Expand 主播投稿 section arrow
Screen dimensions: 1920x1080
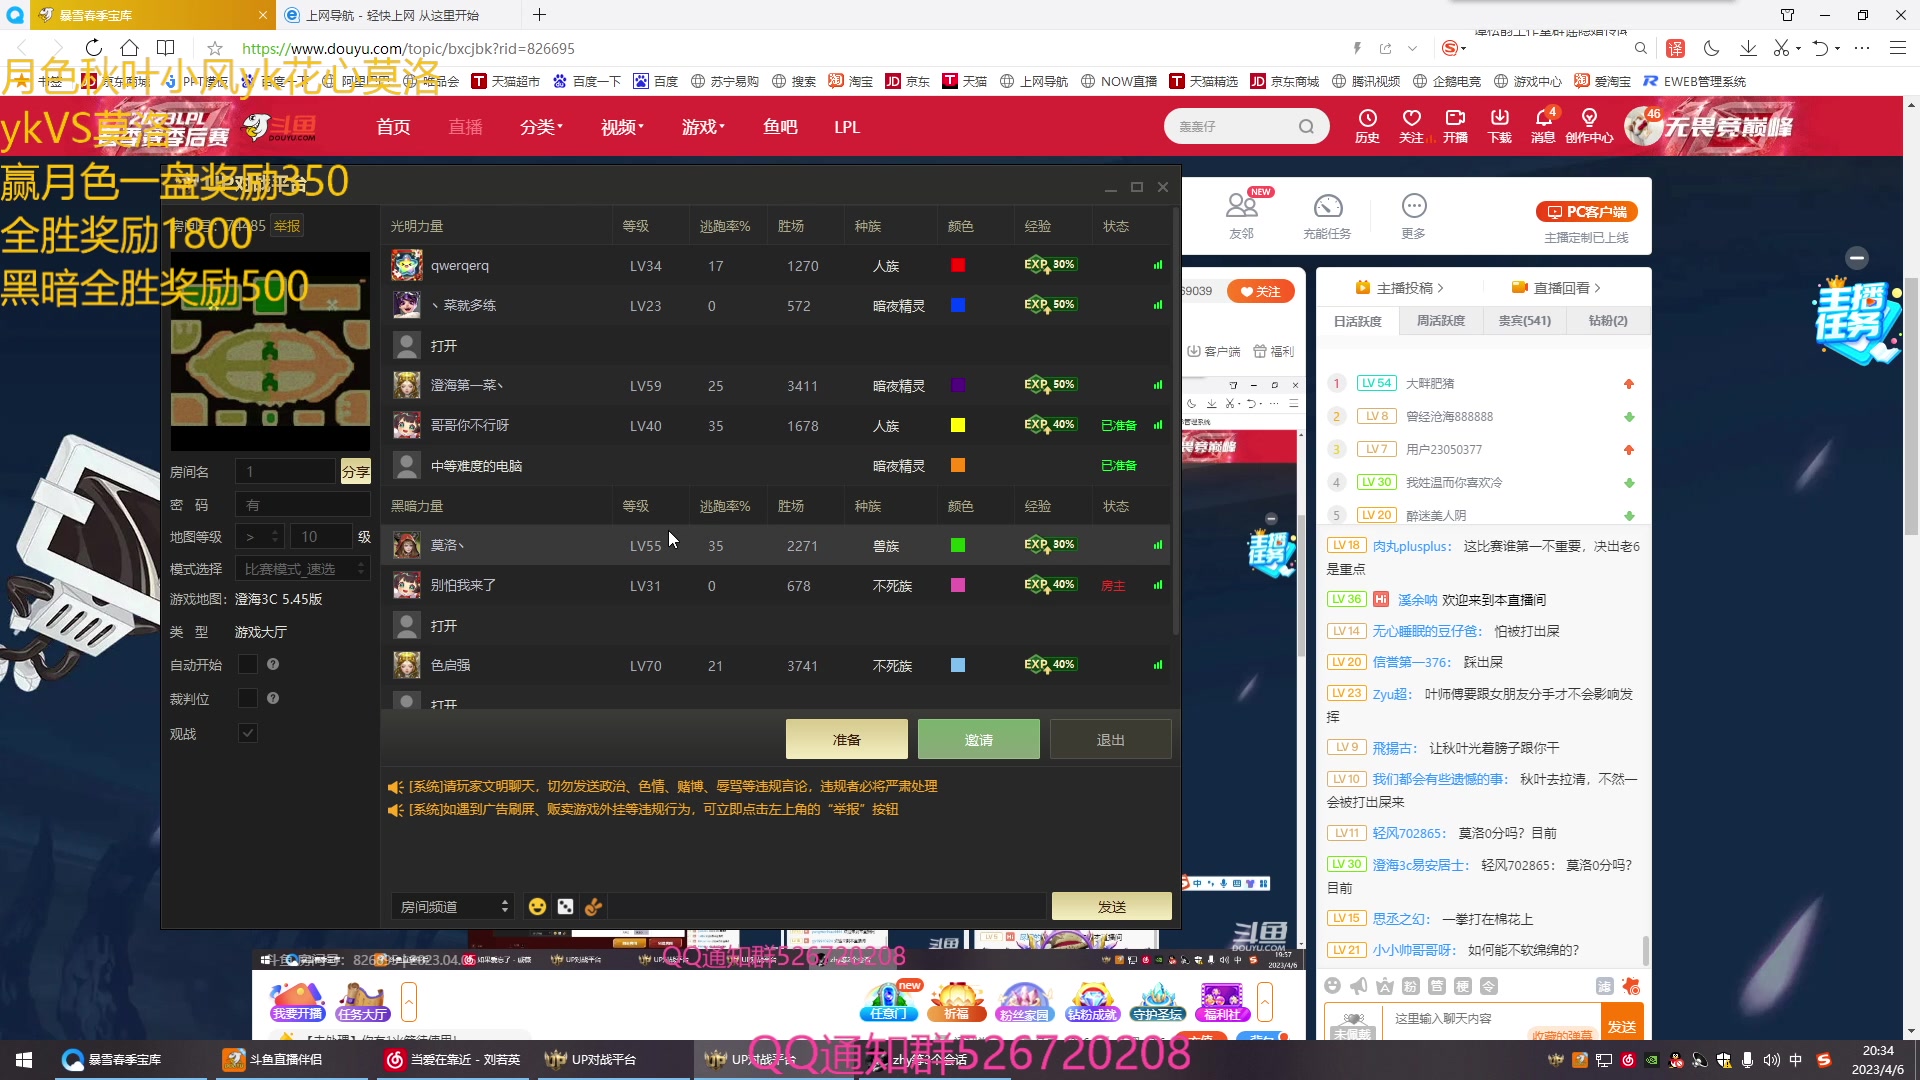[1440, 288]
